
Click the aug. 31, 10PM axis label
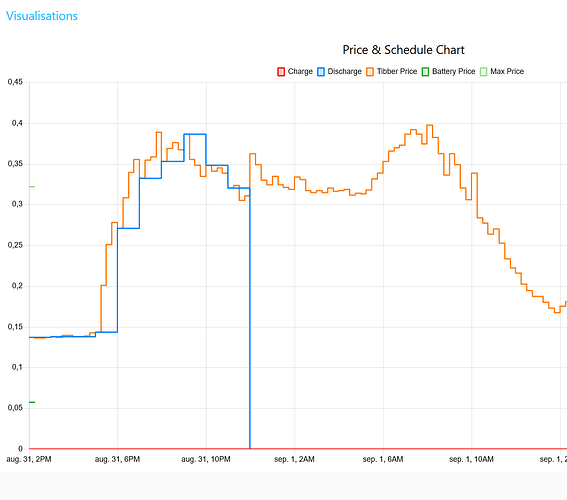206,460
